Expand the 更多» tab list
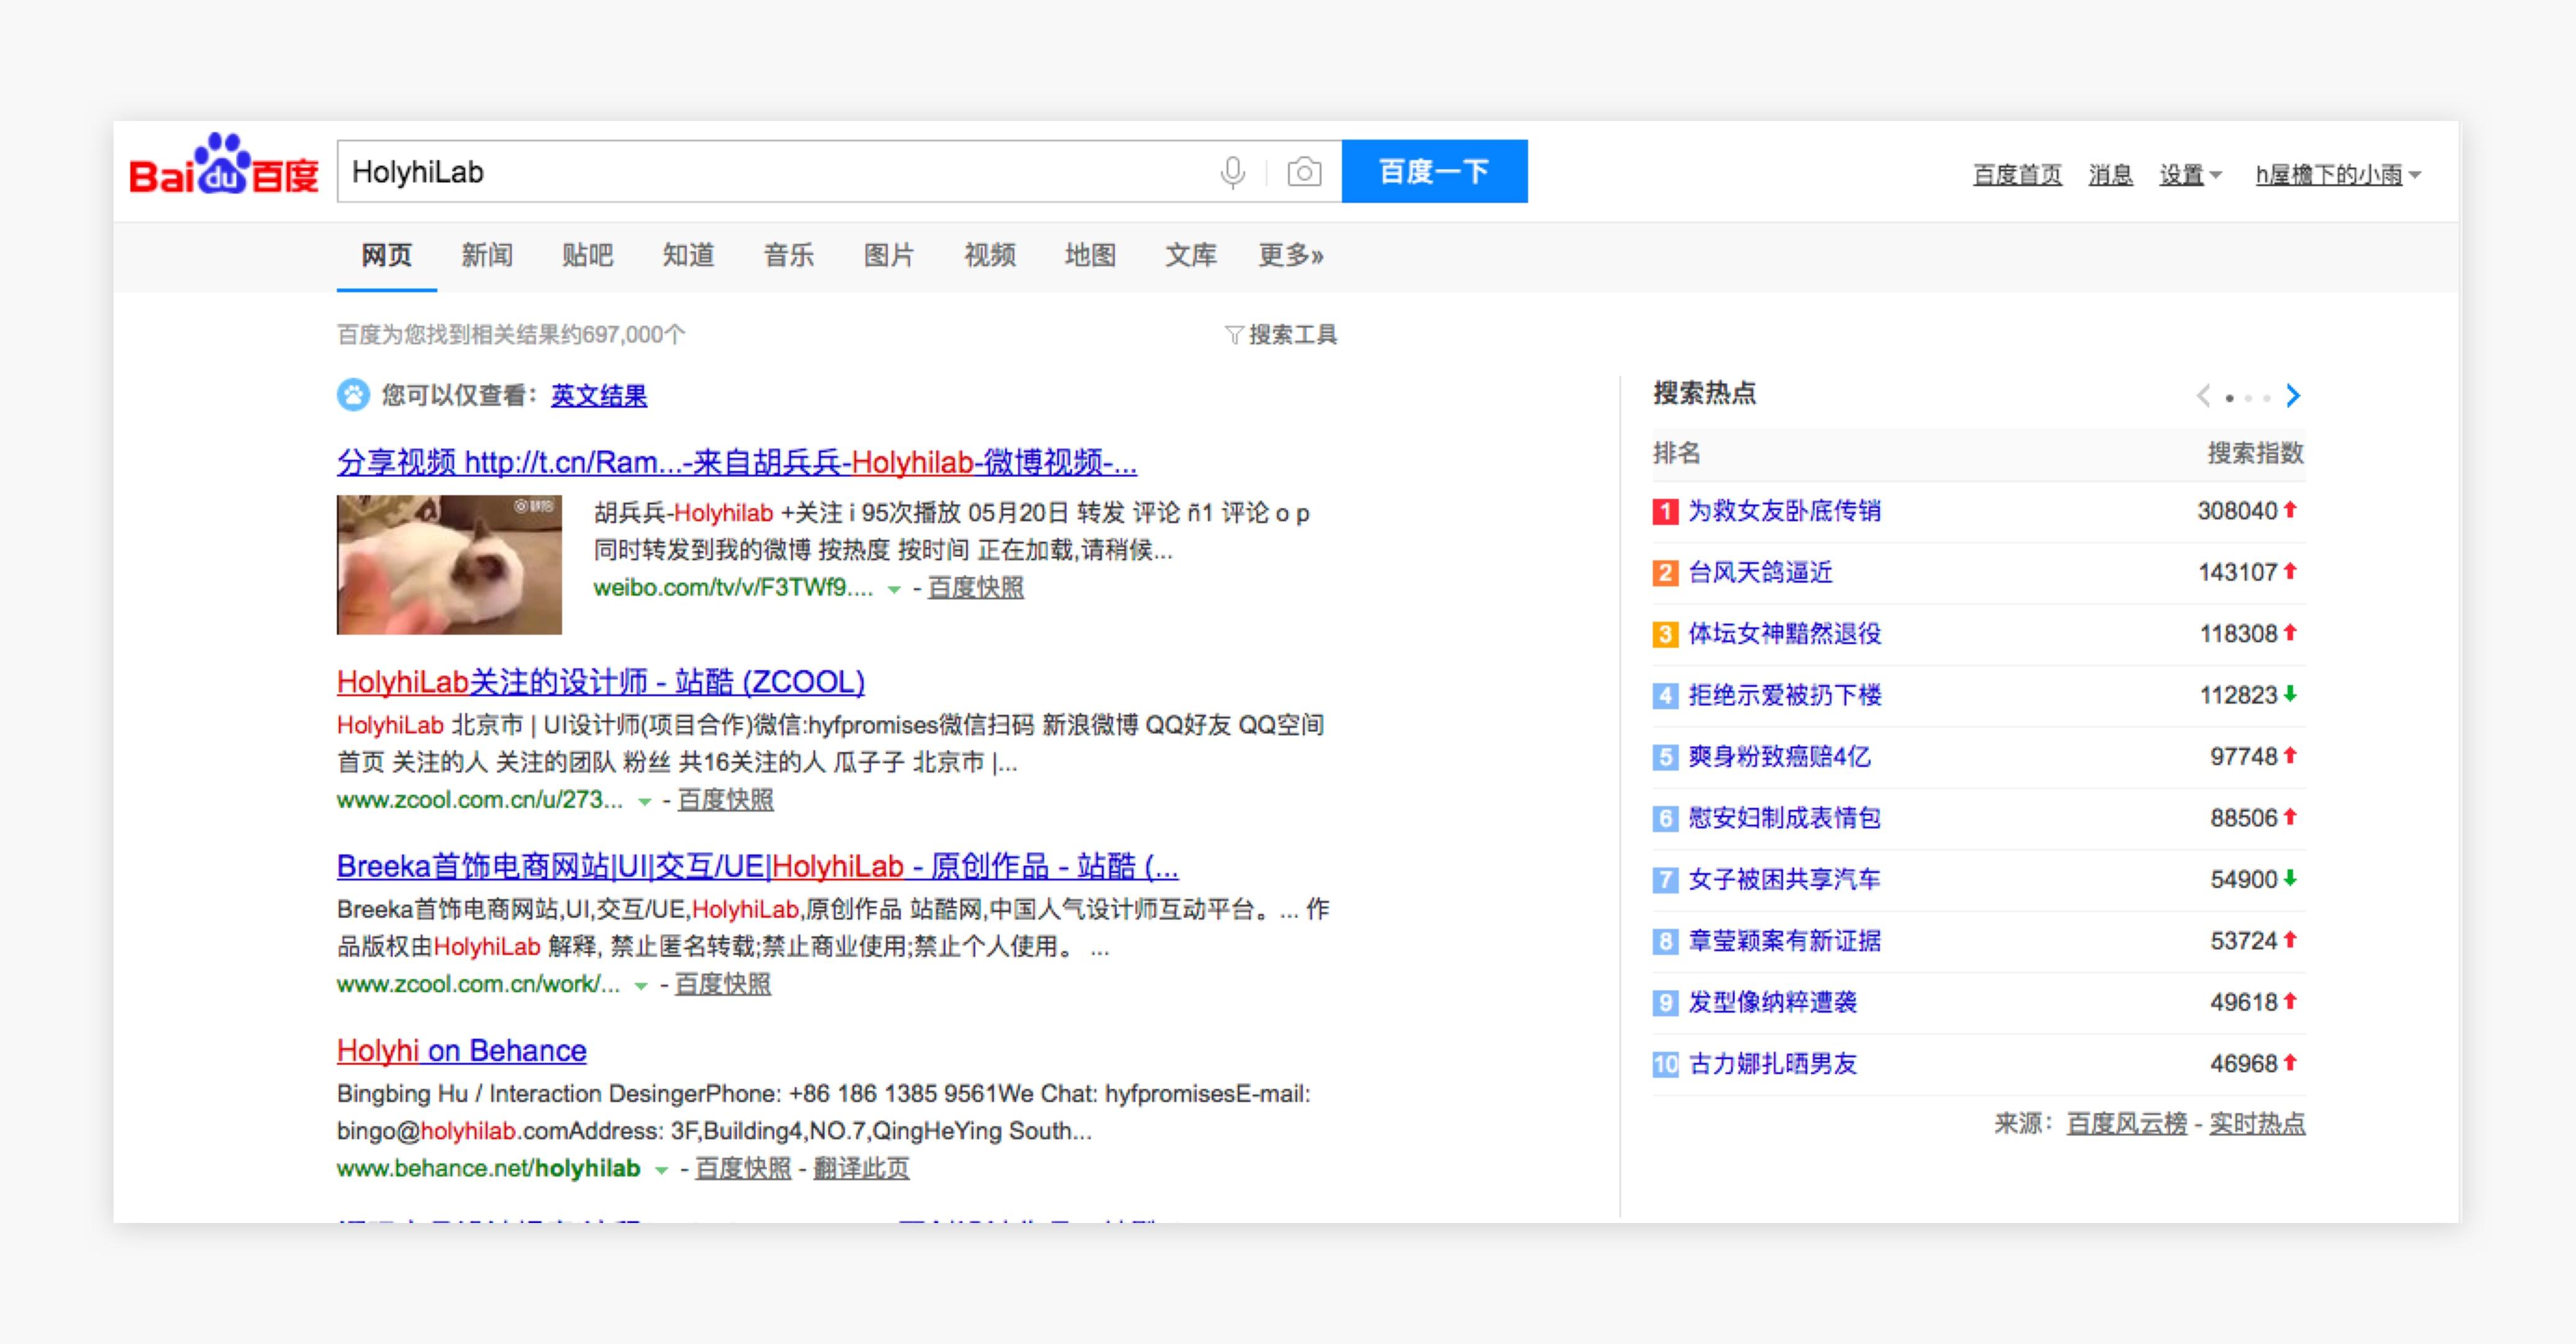This screenshot has height=1344, width=2576. point(1290,255)
